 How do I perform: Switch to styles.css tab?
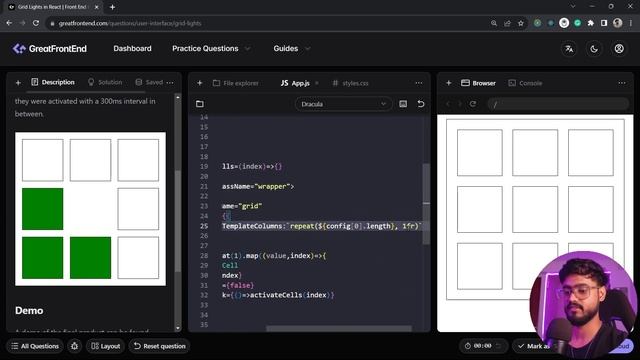click(x=351, y=83)
